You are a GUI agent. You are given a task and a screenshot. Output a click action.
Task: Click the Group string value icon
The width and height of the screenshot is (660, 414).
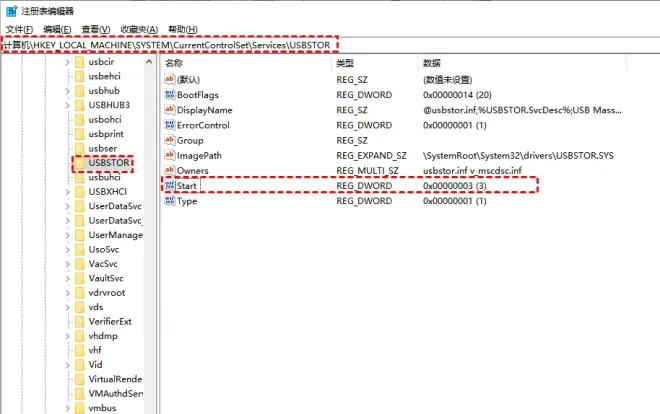coord(170,140)
